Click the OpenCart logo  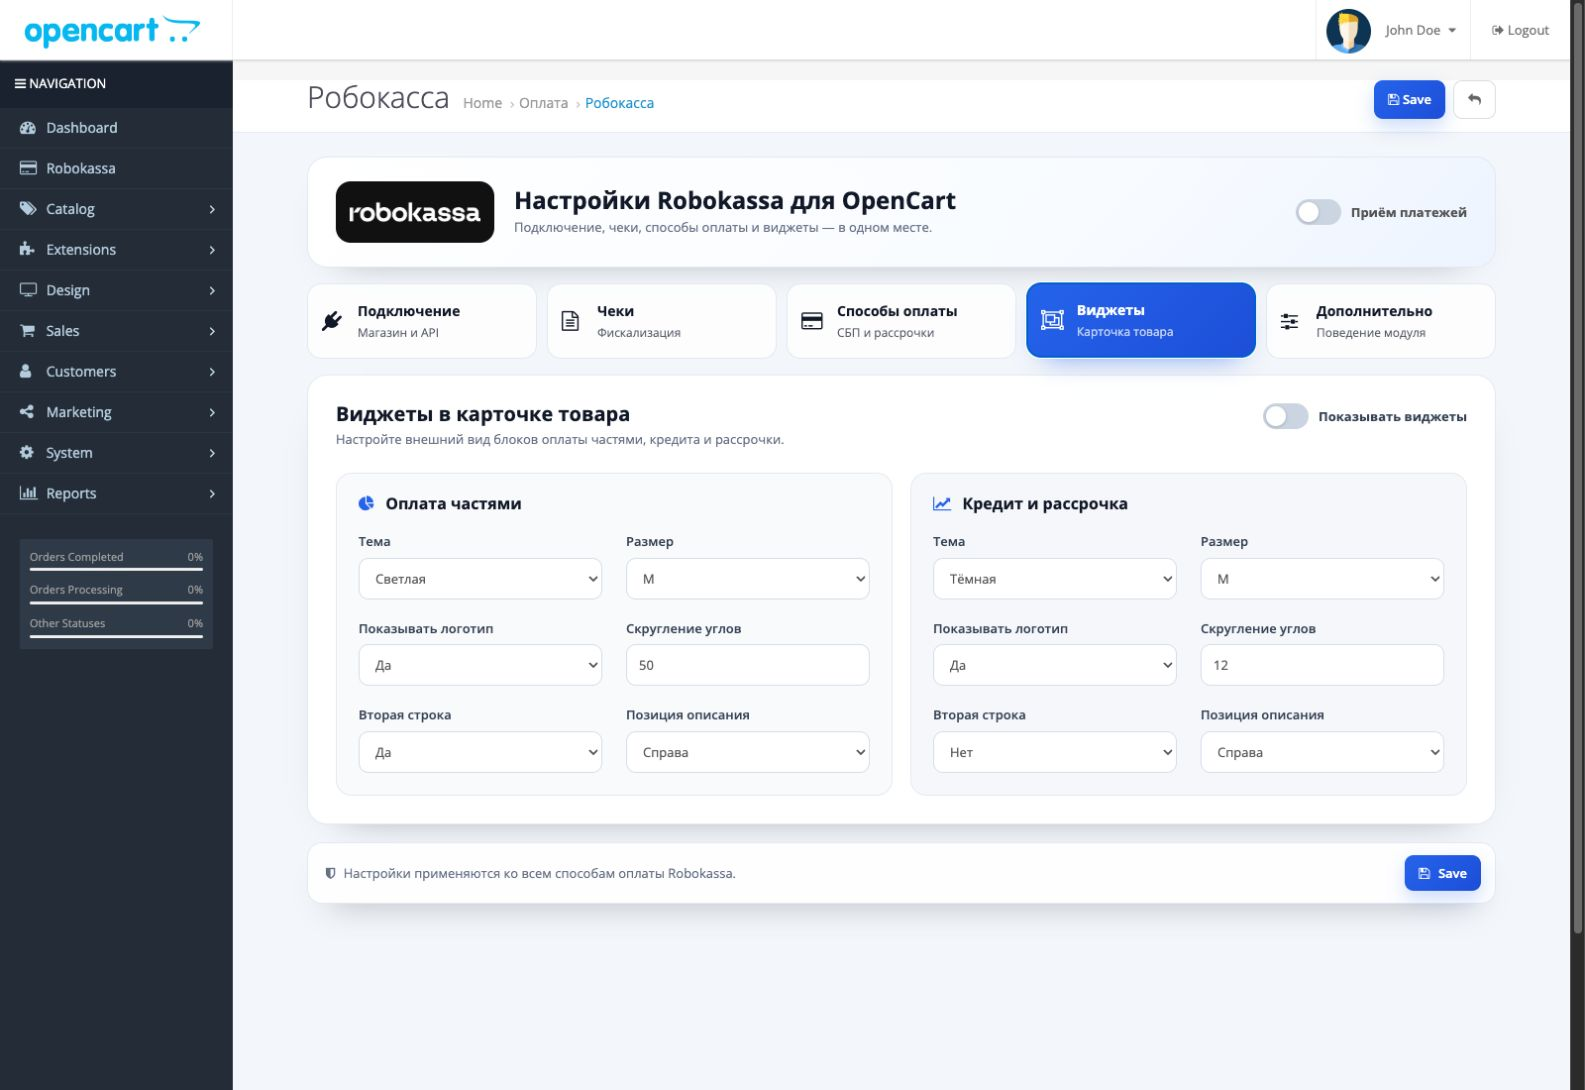point(112,31)
